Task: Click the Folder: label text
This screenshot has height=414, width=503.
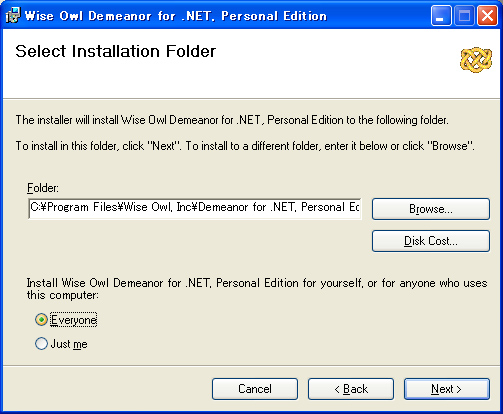Action: [43, 188]
